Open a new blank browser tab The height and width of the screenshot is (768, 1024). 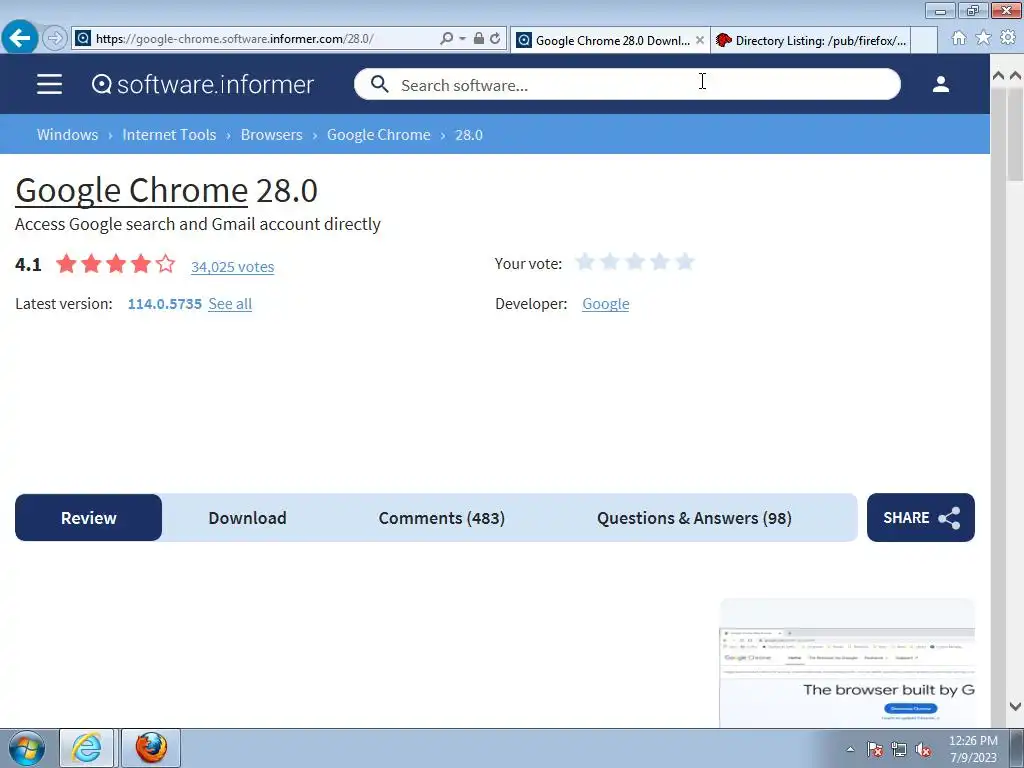[x=924, y=40]
